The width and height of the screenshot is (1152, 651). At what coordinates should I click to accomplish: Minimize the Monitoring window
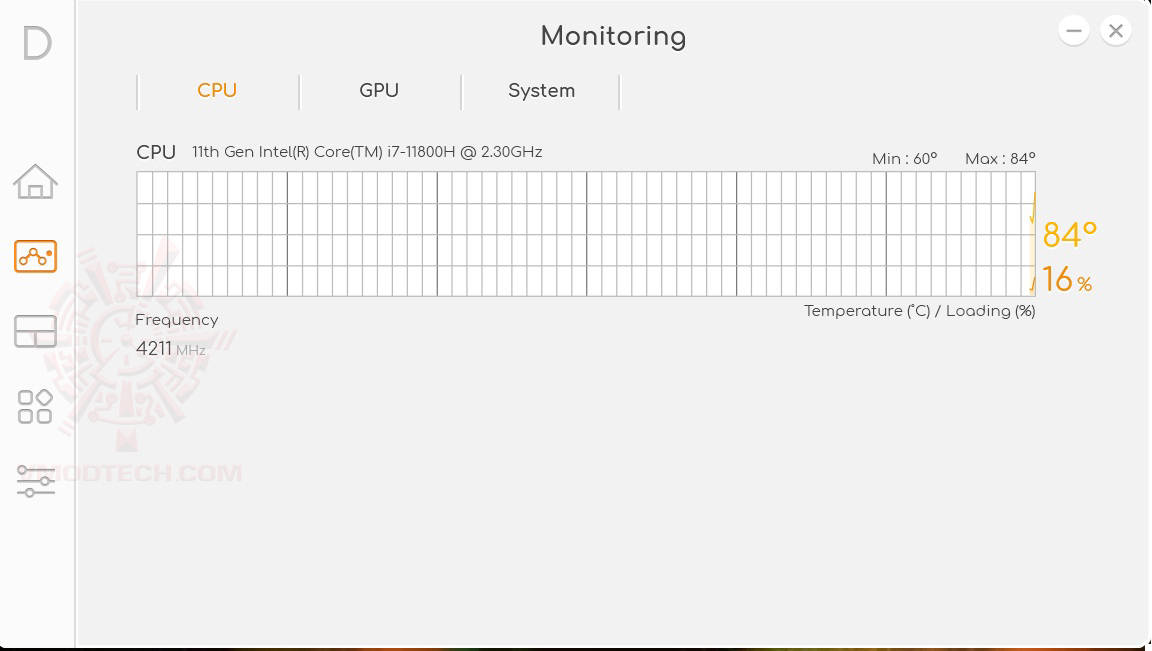[x=1074, y=31]
